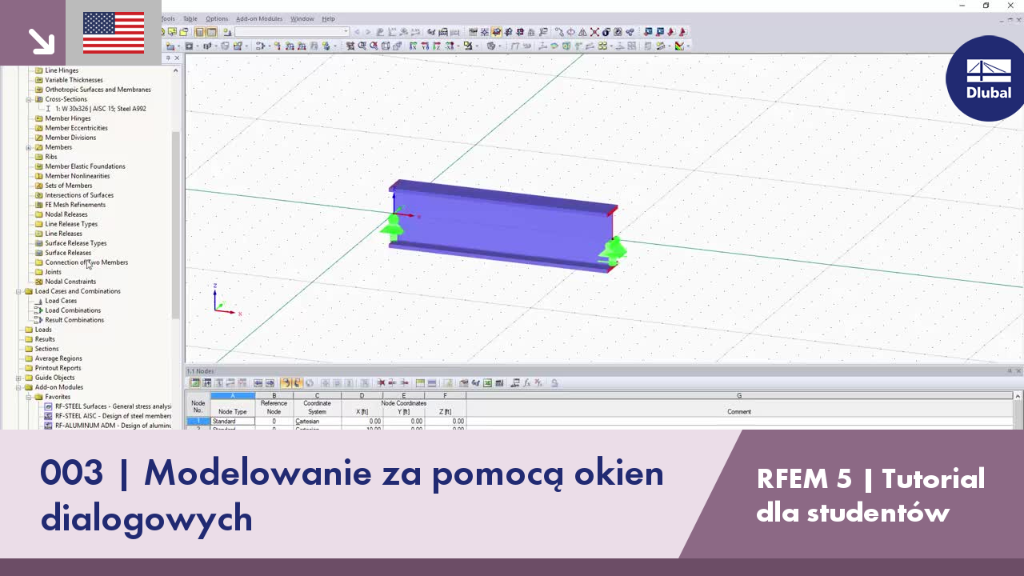Image resolution: width=1024 pixels, height=576 pixels.
Task: Click the Excel export icon in table toolbar
Action: (487, 383)
